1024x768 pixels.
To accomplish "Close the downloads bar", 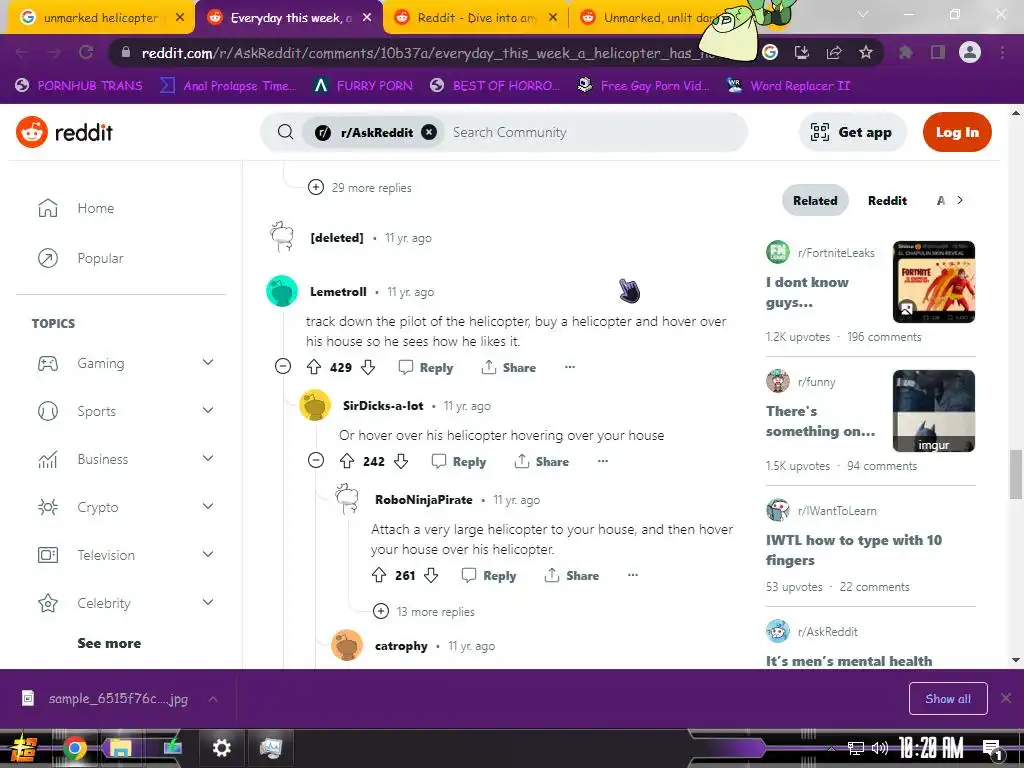I will tap(1006, 698).
